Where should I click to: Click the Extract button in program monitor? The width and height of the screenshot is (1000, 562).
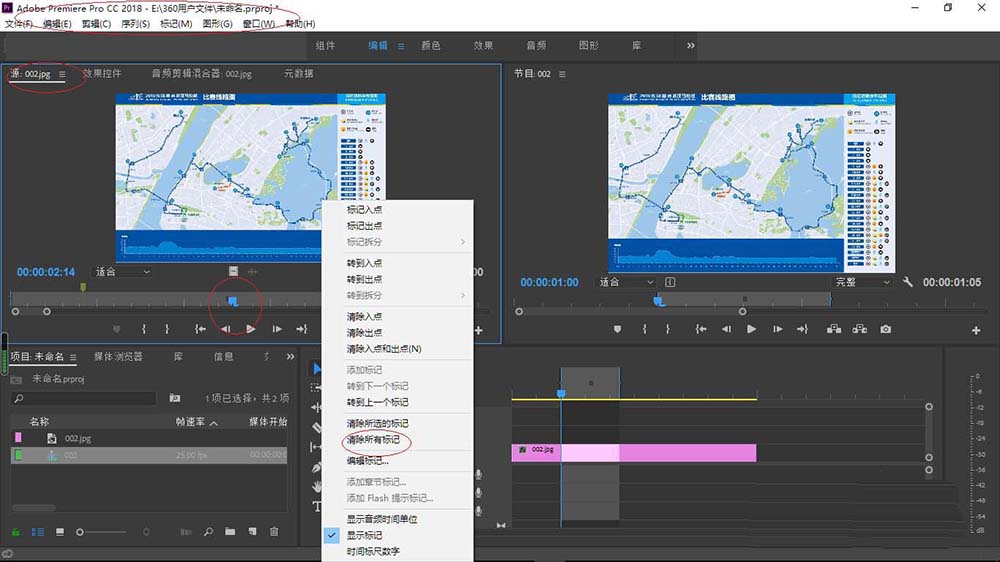coord(859,329)
